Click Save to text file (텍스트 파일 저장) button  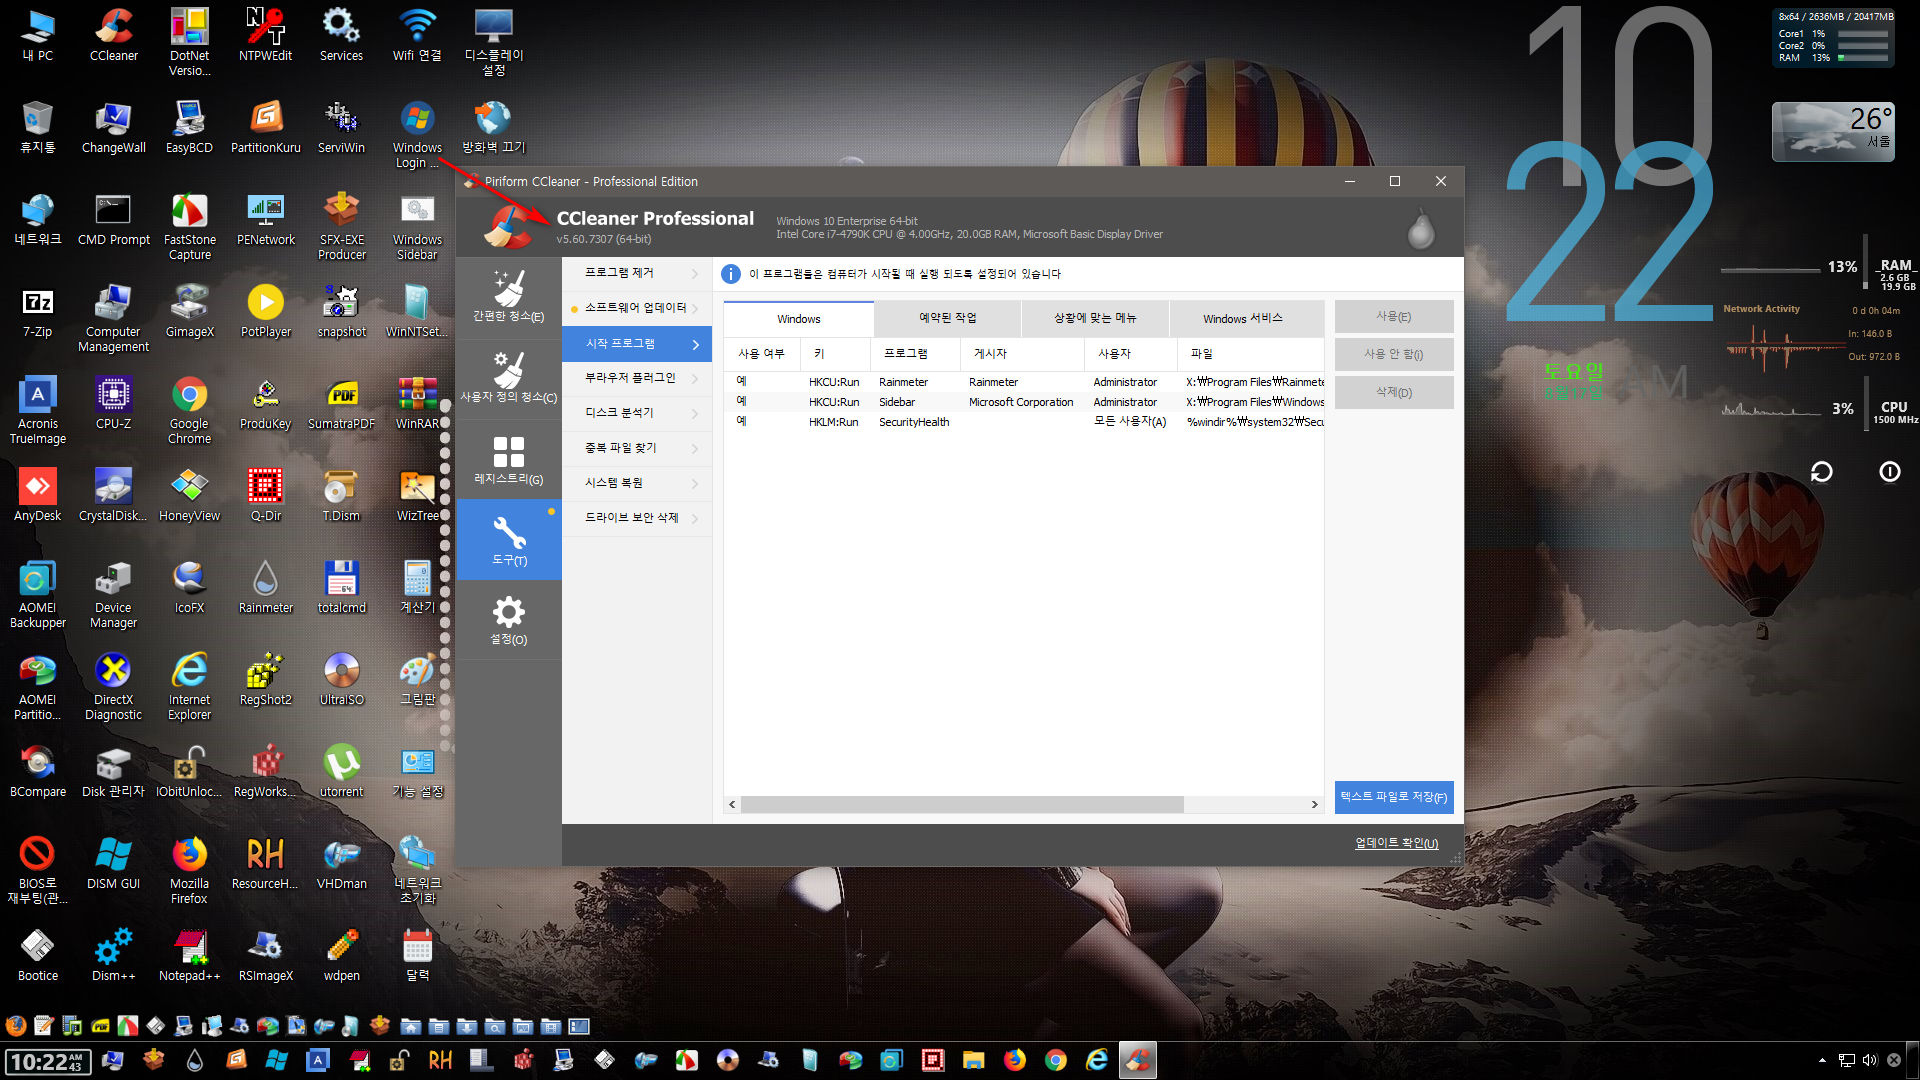pos(1393,797)
